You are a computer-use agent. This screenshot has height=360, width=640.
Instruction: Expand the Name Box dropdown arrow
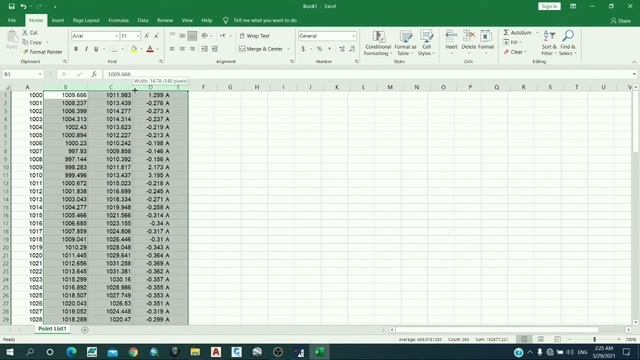tap(40, 74)
